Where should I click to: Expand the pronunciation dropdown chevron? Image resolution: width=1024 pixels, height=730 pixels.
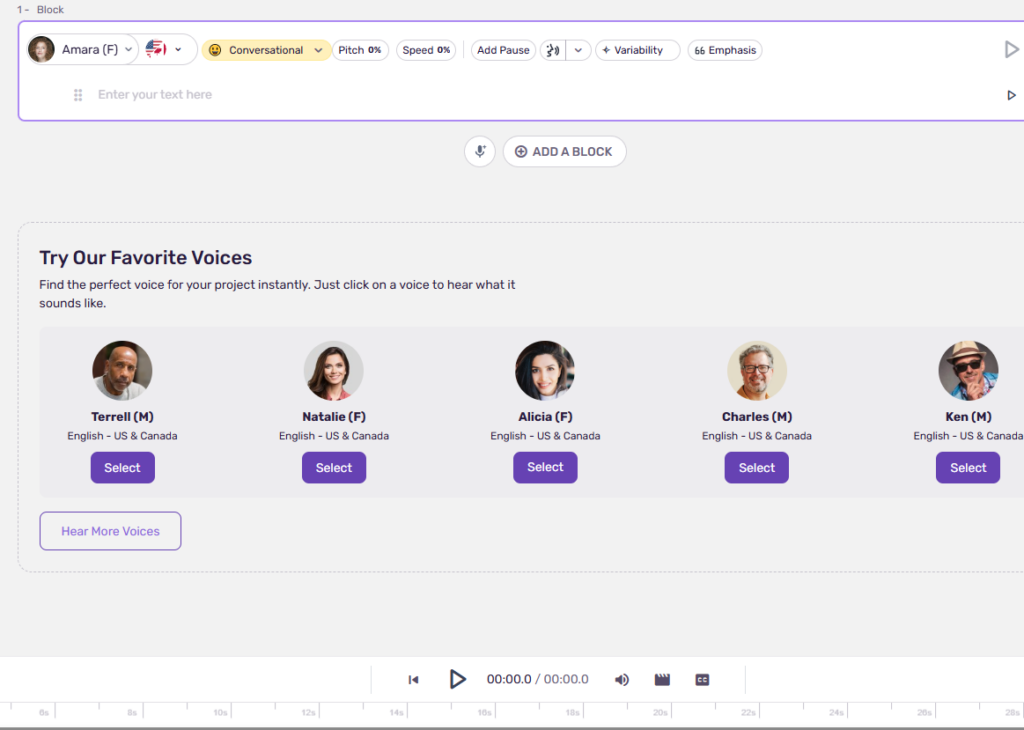click(578, 50)
